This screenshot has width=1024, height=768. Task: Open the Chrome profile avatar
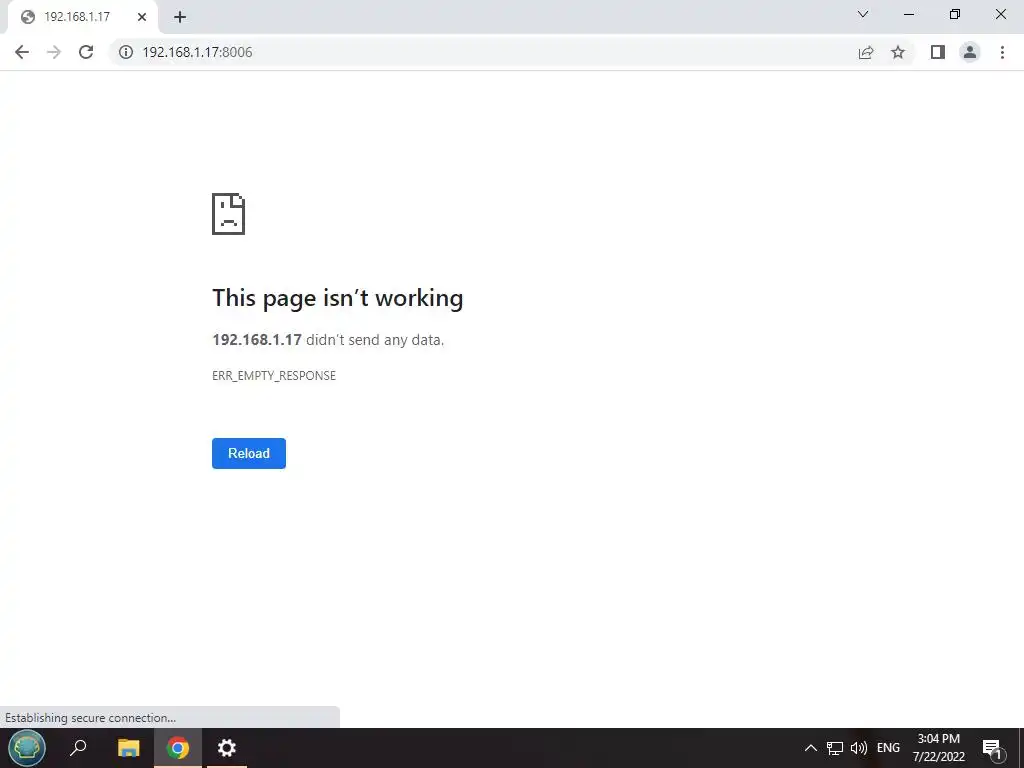pos(970,52)
